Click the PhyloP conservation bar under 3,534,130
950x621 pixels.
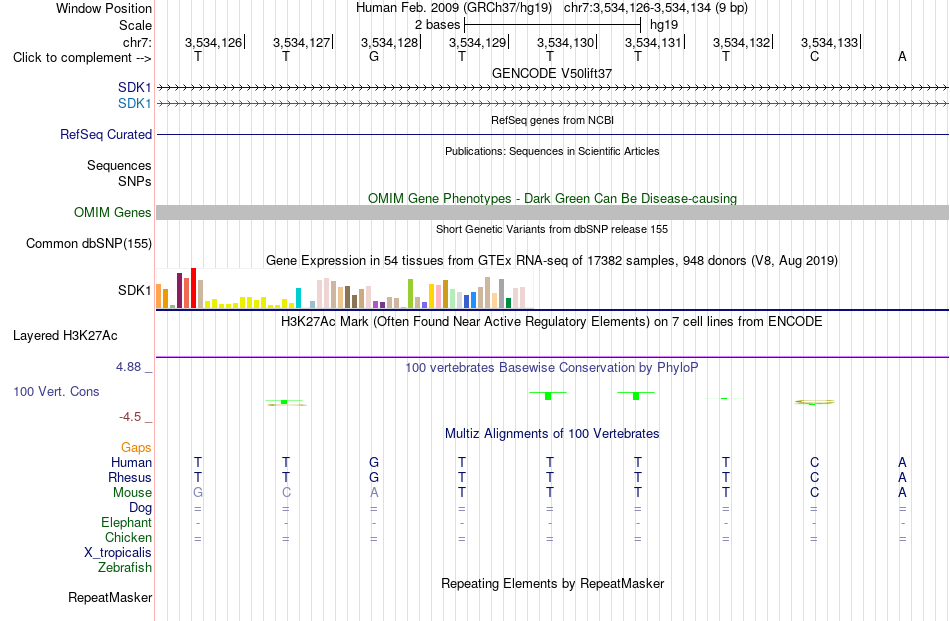(x=548, y=396)
